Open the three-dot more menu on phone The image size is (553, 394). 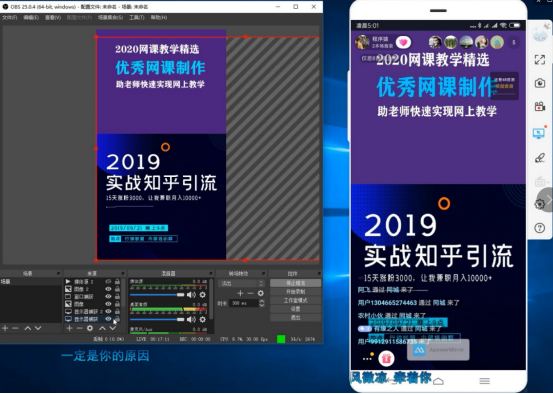pyautogui.click(x=367, y=358)
